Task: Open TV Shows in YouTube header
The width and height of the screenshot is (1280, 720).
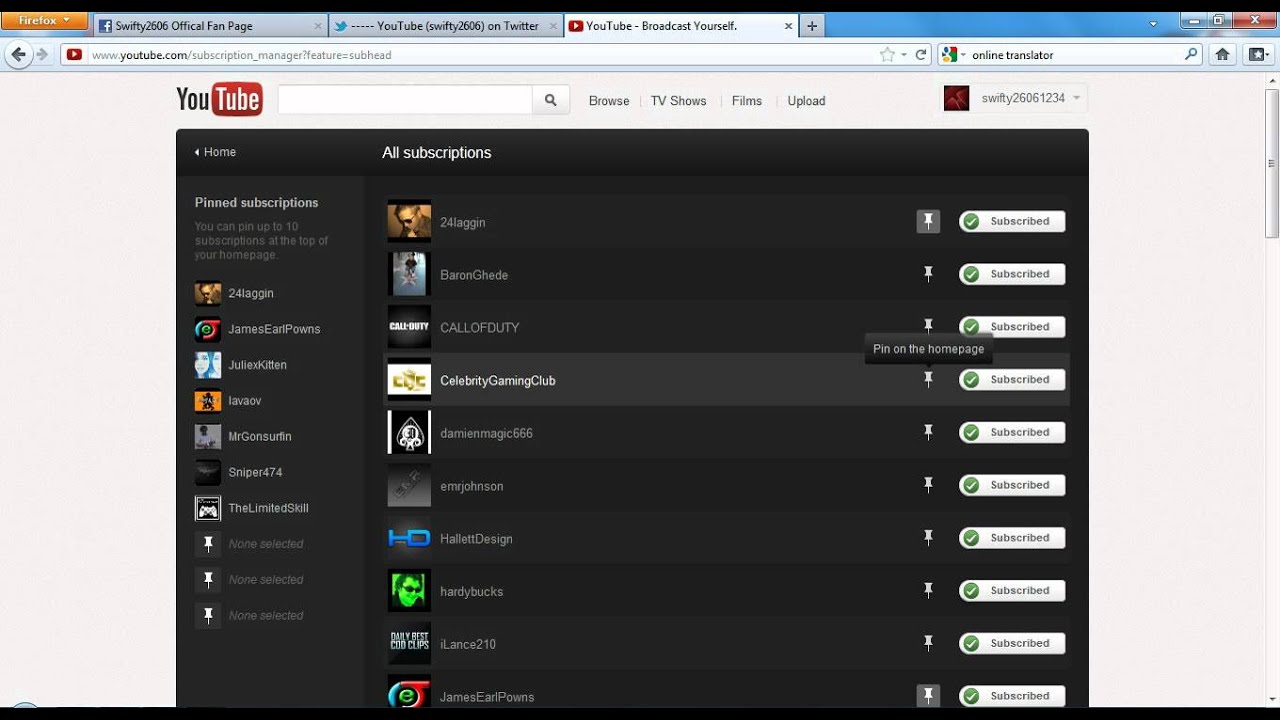Action: pos(678,101)
